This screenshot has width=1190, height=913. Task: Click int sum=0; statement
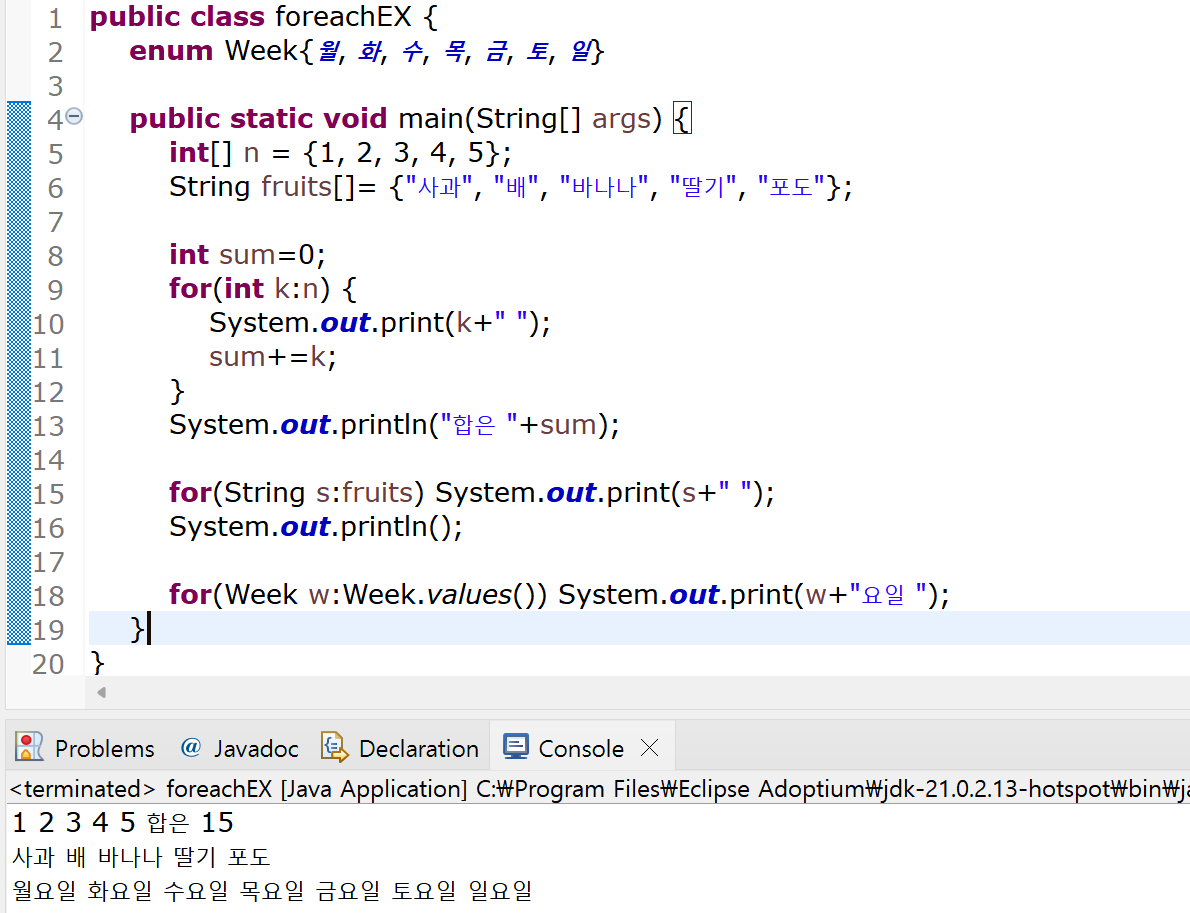point(247,255)
